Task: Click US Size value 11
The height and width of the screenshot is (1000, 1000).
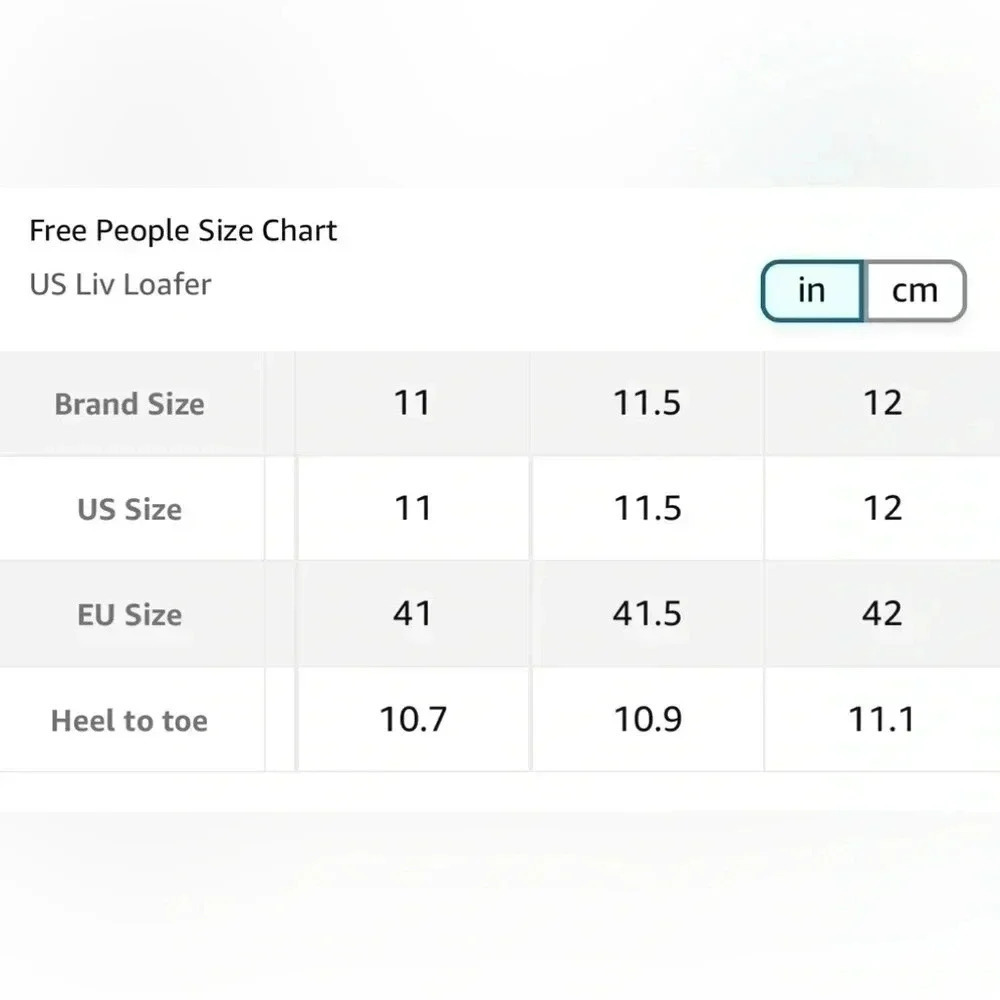Action: point(412,508)
